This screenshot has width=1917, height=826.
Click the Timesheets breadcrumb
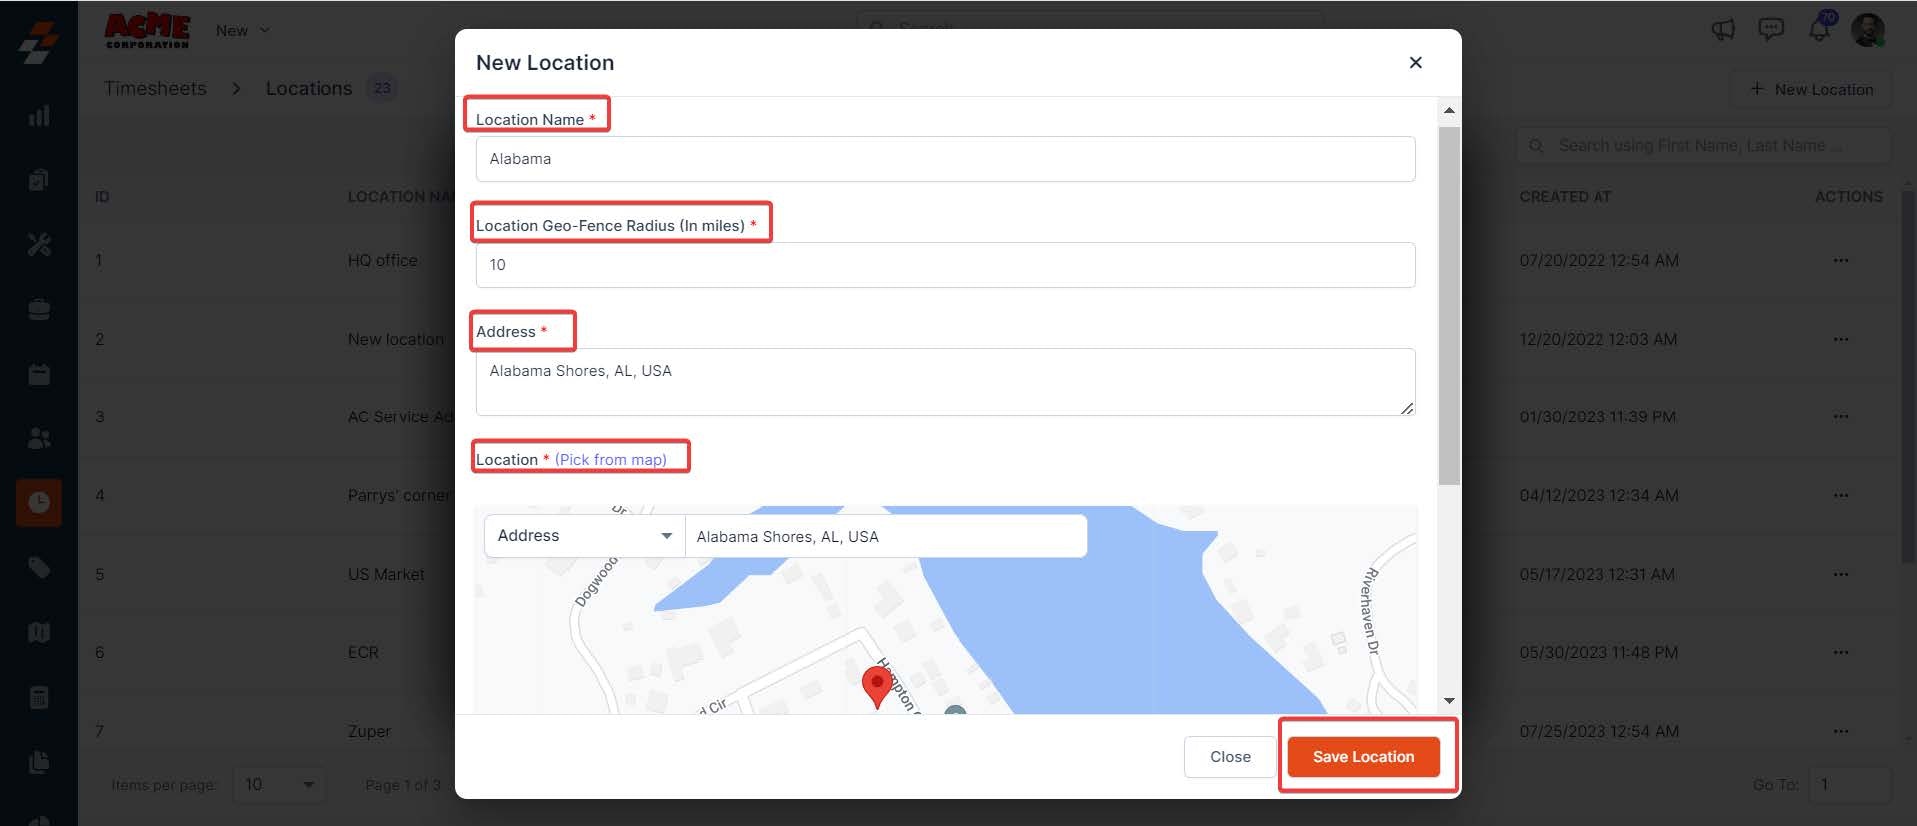click(155, 88)
